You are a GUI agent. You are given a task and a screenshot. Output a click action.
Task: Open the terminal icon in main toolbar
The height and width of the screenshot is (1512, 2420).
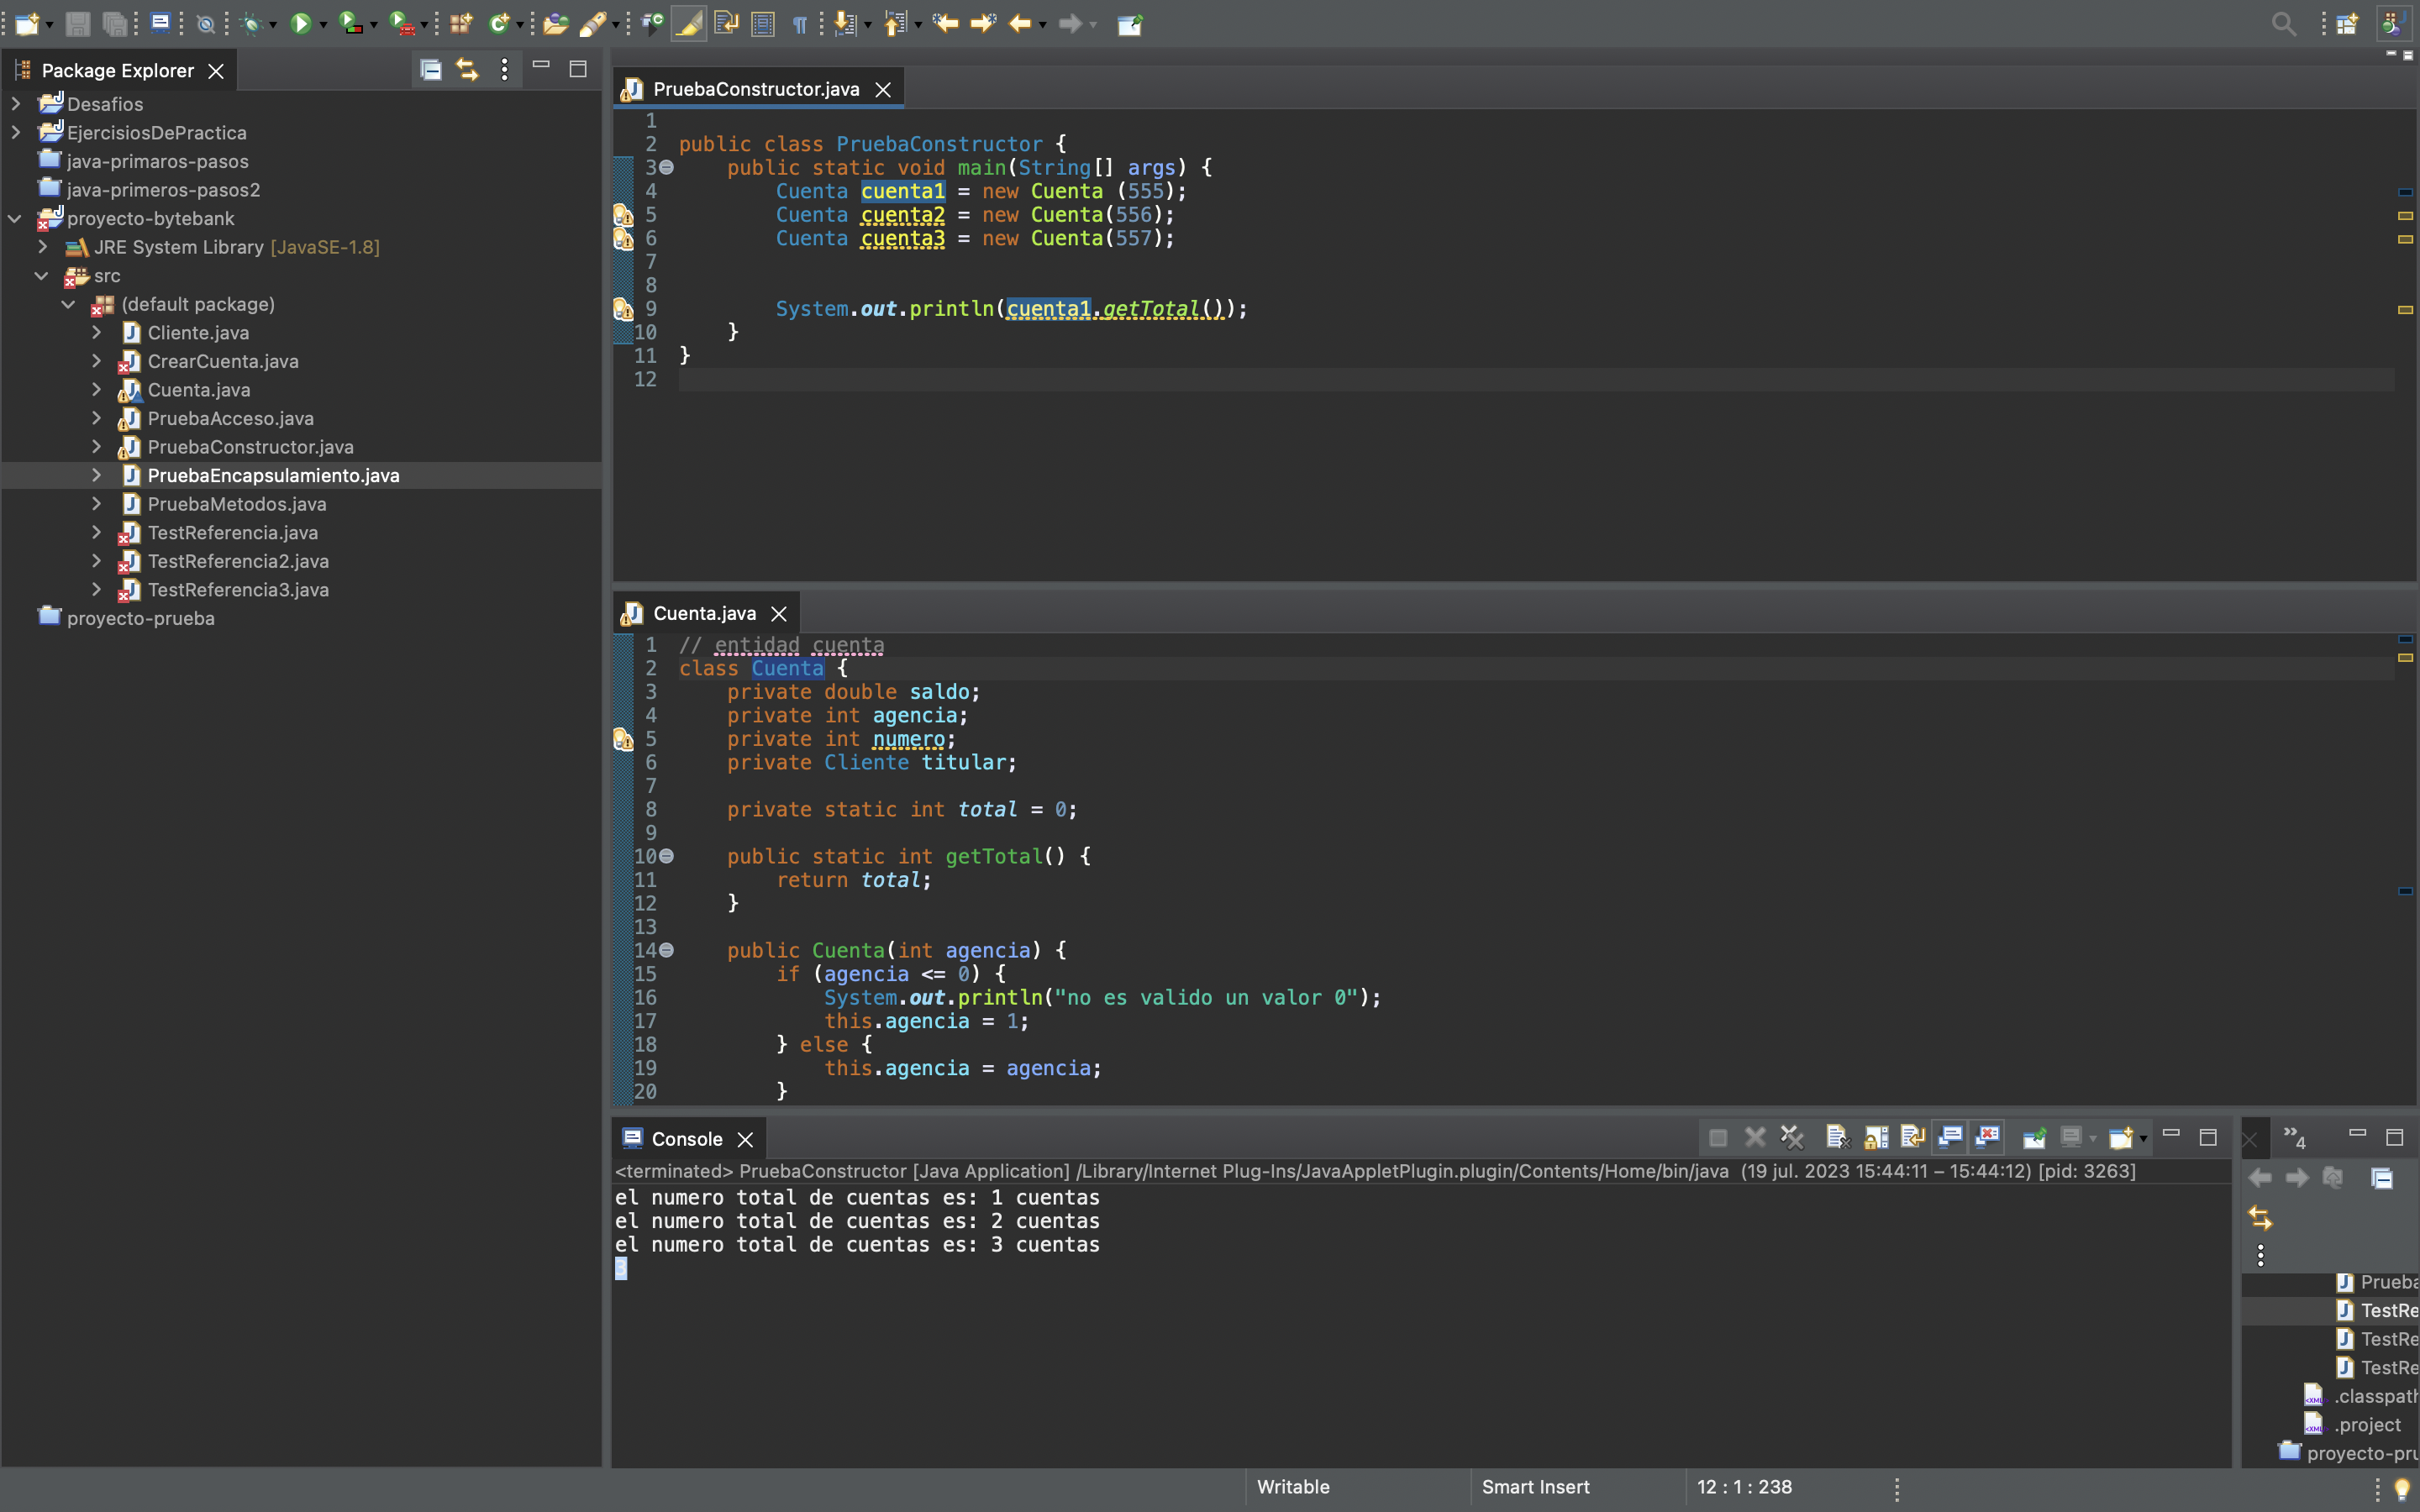(x=160, y=24)
